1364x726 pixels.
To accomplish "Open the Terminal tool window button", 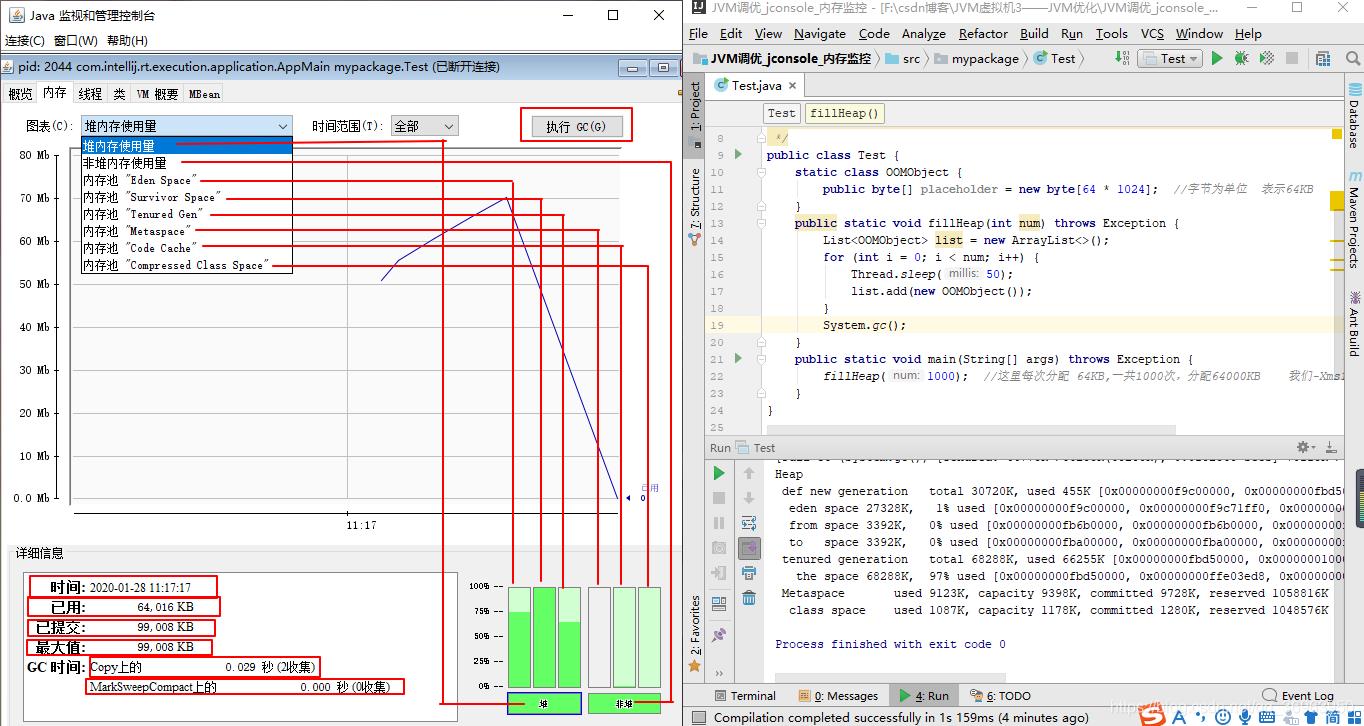I will pyautogui.click(x=743, y=695).
